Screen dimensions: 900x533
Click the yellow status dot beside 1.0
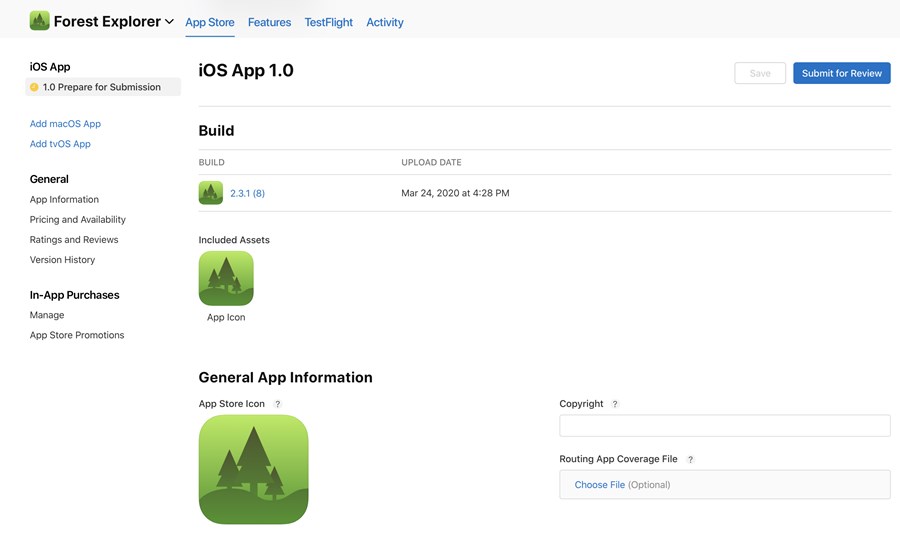click(34, 87)
